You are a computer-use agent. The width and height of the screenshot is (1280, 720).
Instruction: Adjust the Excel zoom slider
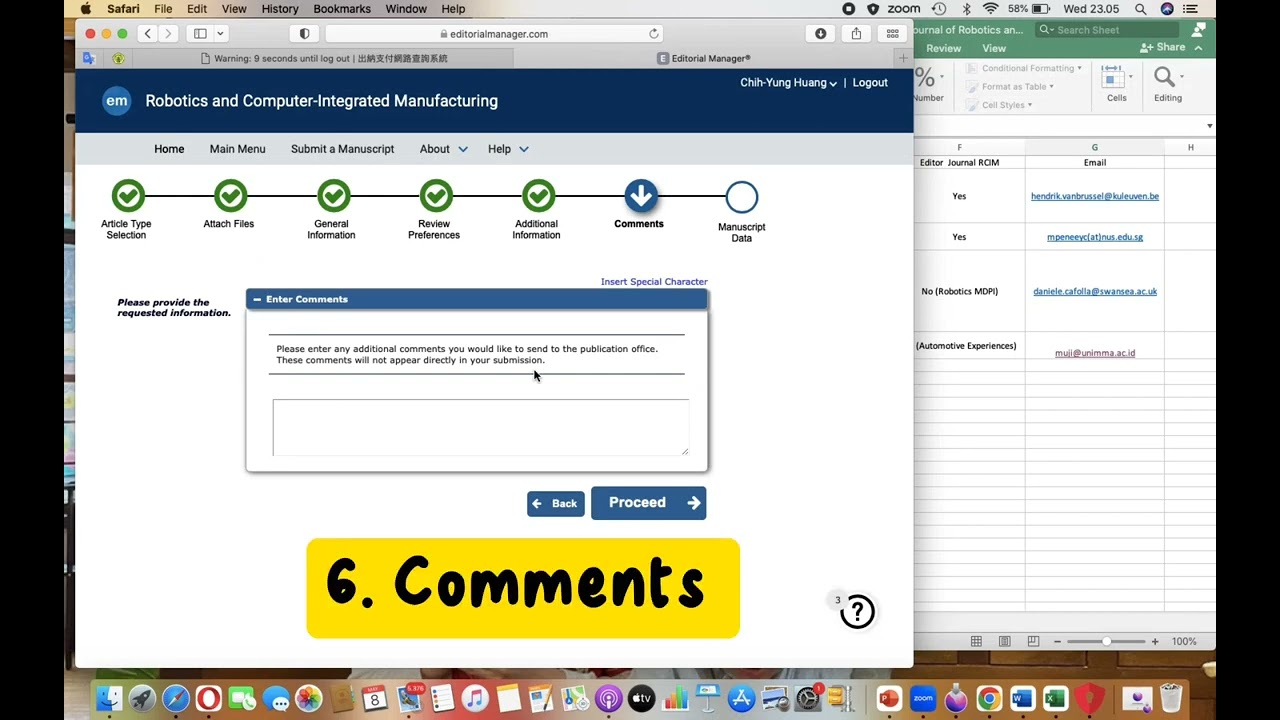(1107, 641)
